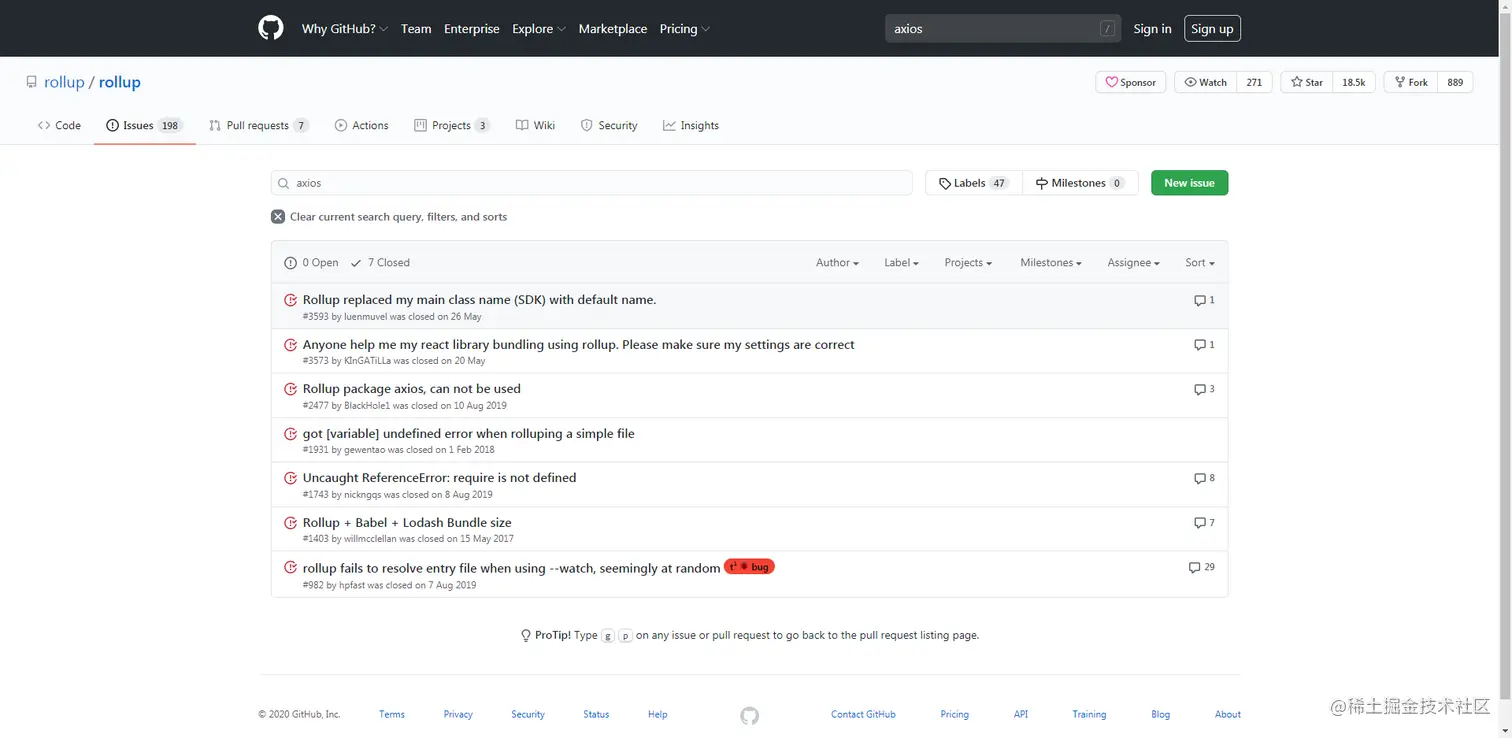Open comments bubble for issue #3593
Viewport: 1512px width, 738px height.
coord(1204,300)
